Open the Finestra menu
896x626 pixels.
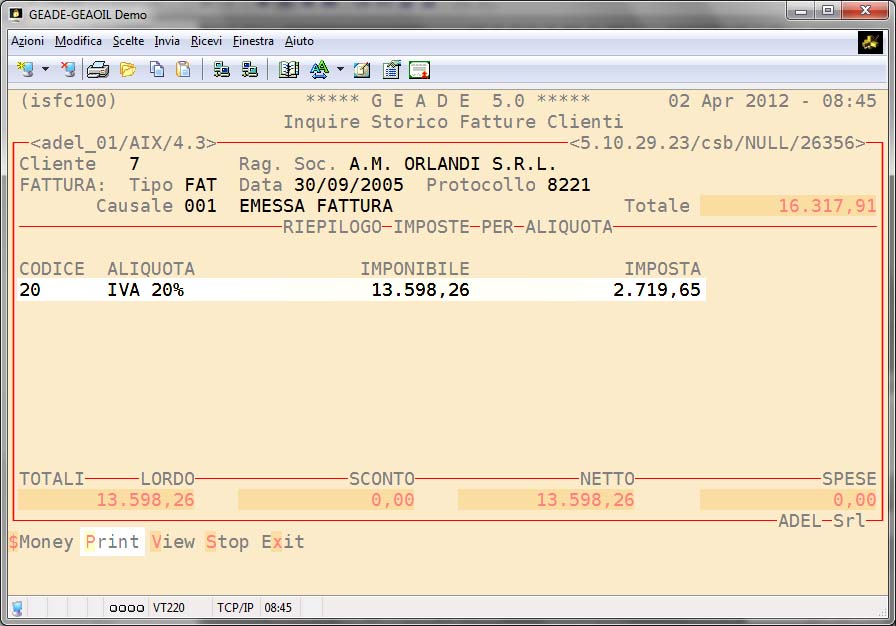pos(253,41)
